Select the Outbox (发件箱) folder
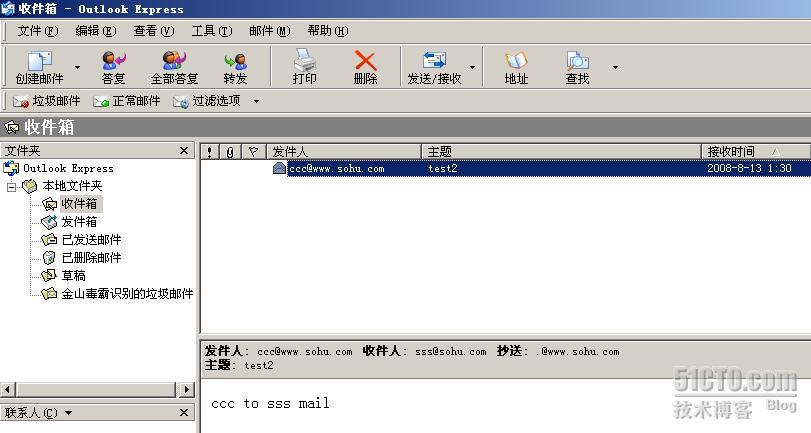This screenshot has height=433, width=811. [x=79, y=222]
